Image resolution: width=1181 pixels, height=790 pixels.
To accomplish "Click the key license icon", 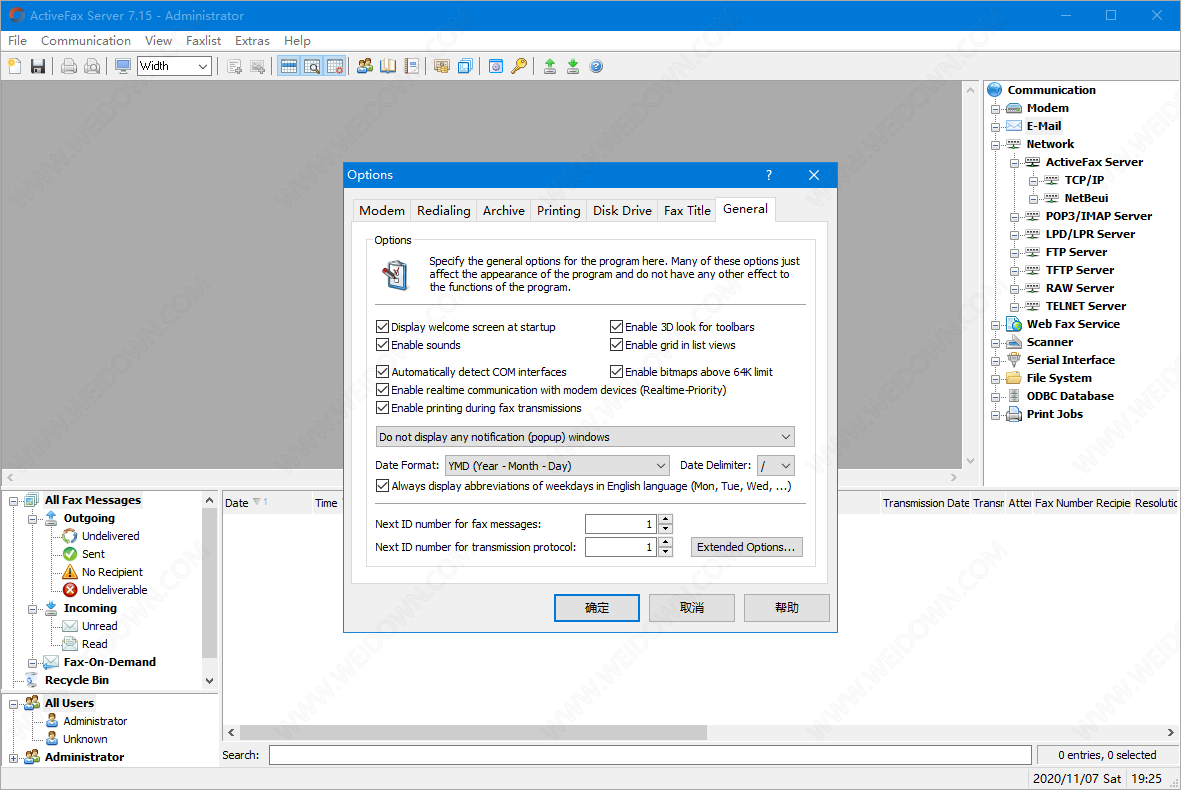I will (x=519, y=66).
